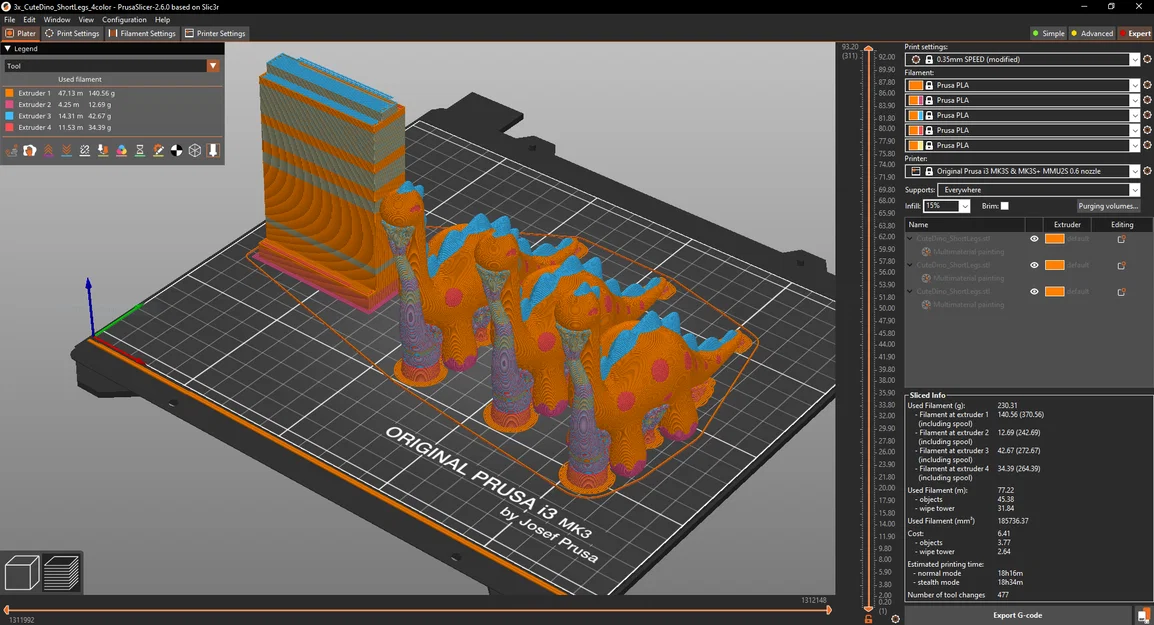Open the File menu
The width and height of the screenshot is (1154, 625).
10,20
